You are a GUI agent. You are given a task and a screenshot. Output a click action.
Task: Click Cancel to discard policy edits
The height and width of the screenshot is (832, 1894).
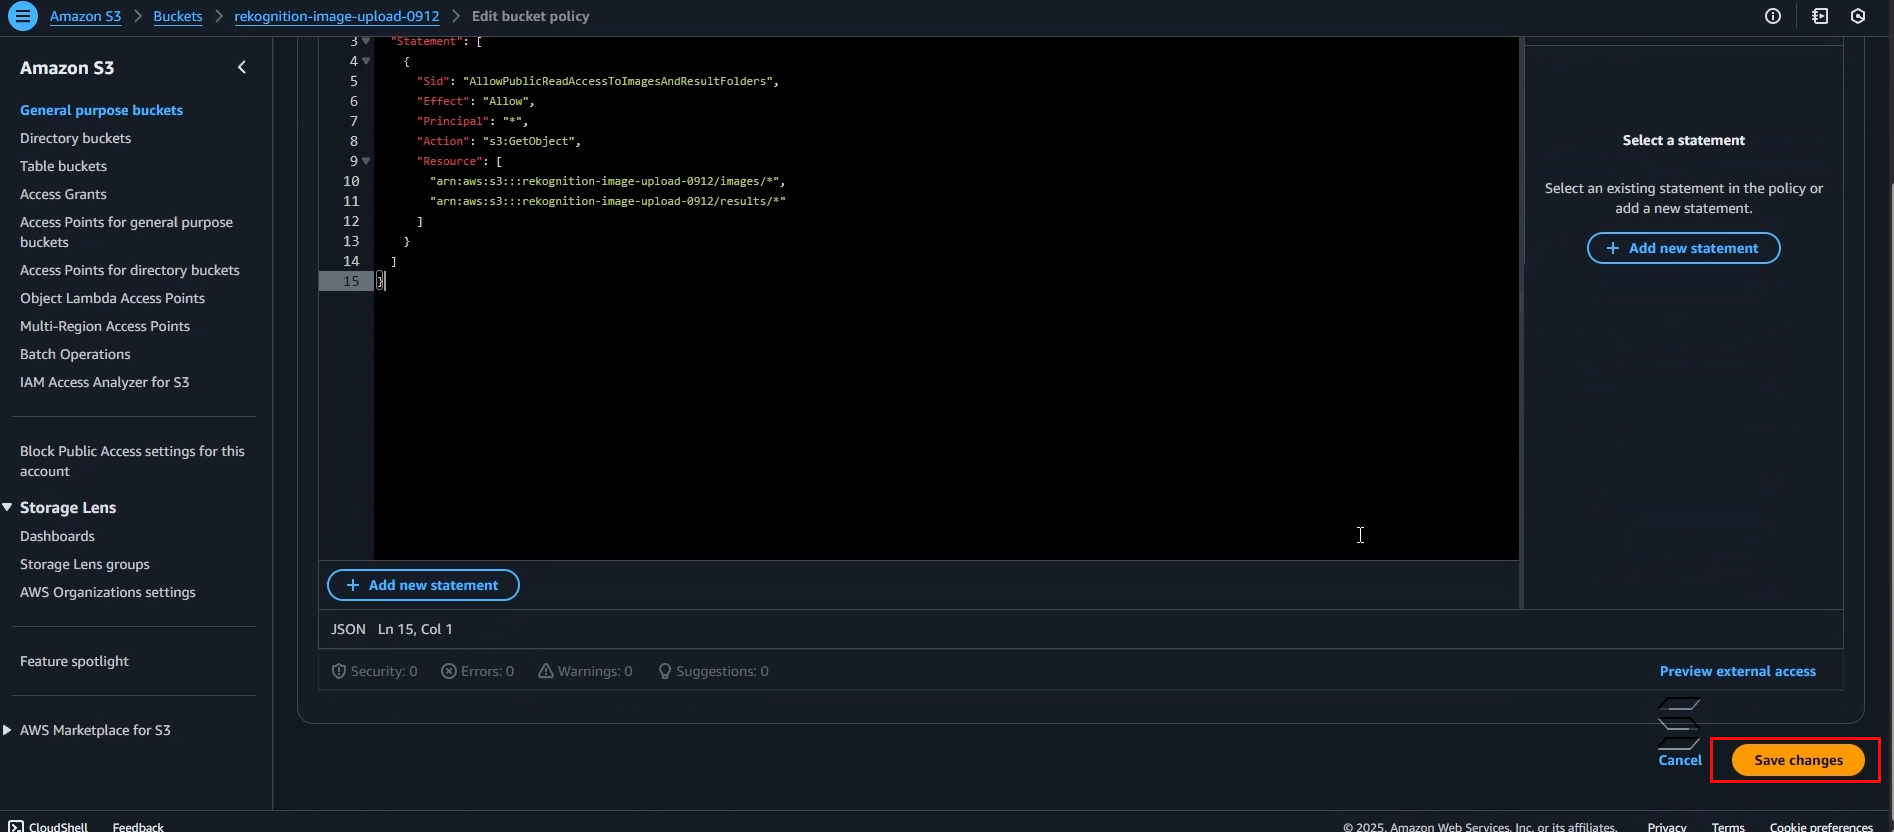(x=1680, y=760)
